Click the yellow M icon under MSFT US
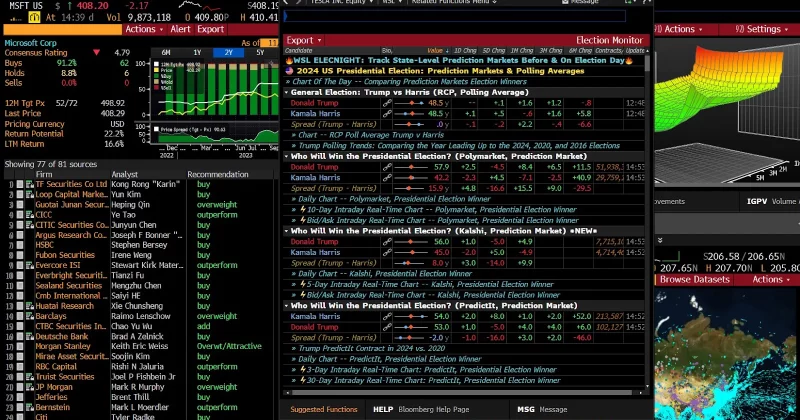This screenshot has width=800, height=420. (34, 17)
